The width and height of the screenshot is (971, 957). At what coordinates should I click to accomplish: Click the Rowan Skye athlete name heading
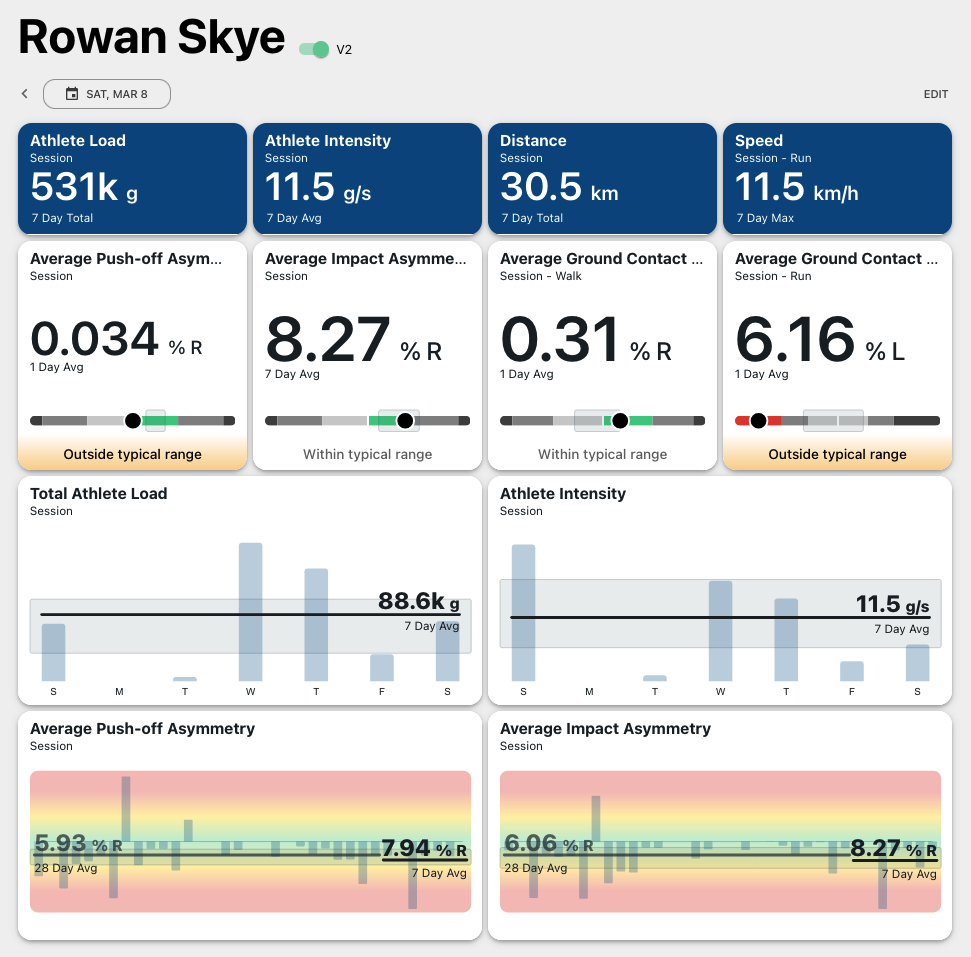click(152, 37)
